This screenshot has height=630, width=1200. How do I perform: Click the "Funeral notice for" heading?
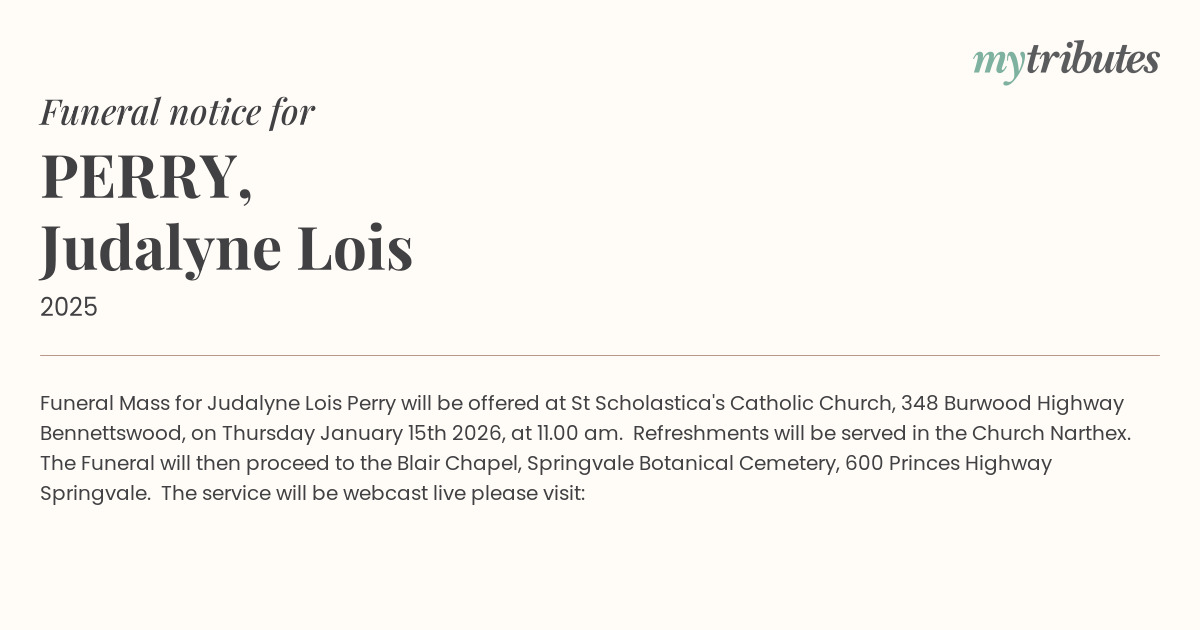[x=177, y=112]
